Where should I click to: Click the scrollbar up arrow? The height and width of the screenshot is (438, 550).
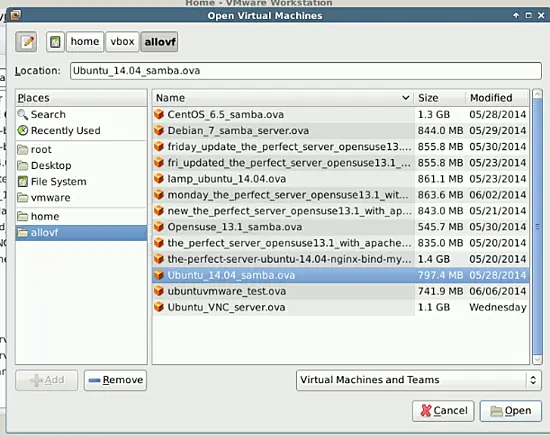coord(537,94)
